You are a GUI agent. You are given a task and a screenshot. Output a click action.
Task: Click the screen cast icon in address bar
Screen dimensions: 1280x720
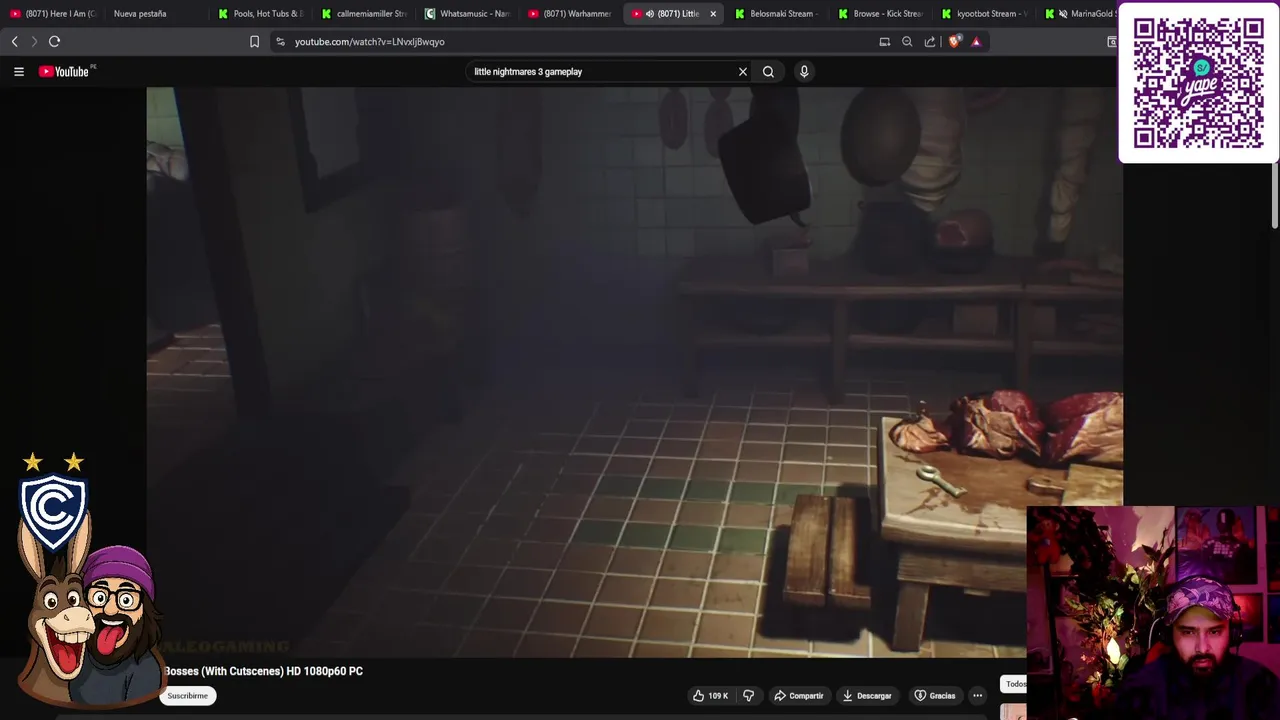pyautogui.click(x=884, y=41)
